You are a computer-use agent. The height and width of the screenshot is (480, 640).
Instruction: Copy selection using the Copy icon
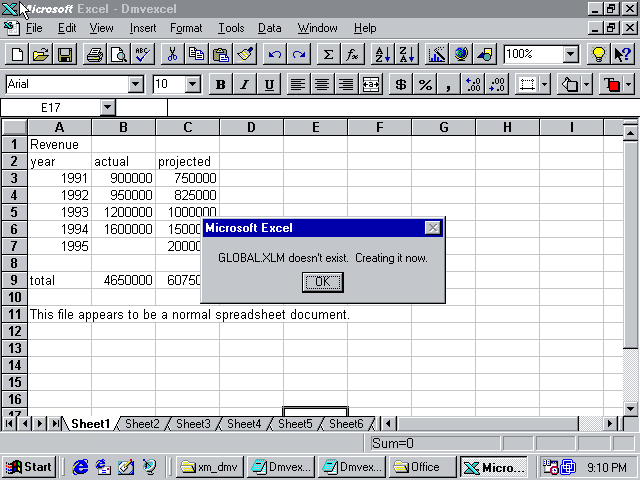(x=197, y=54)
